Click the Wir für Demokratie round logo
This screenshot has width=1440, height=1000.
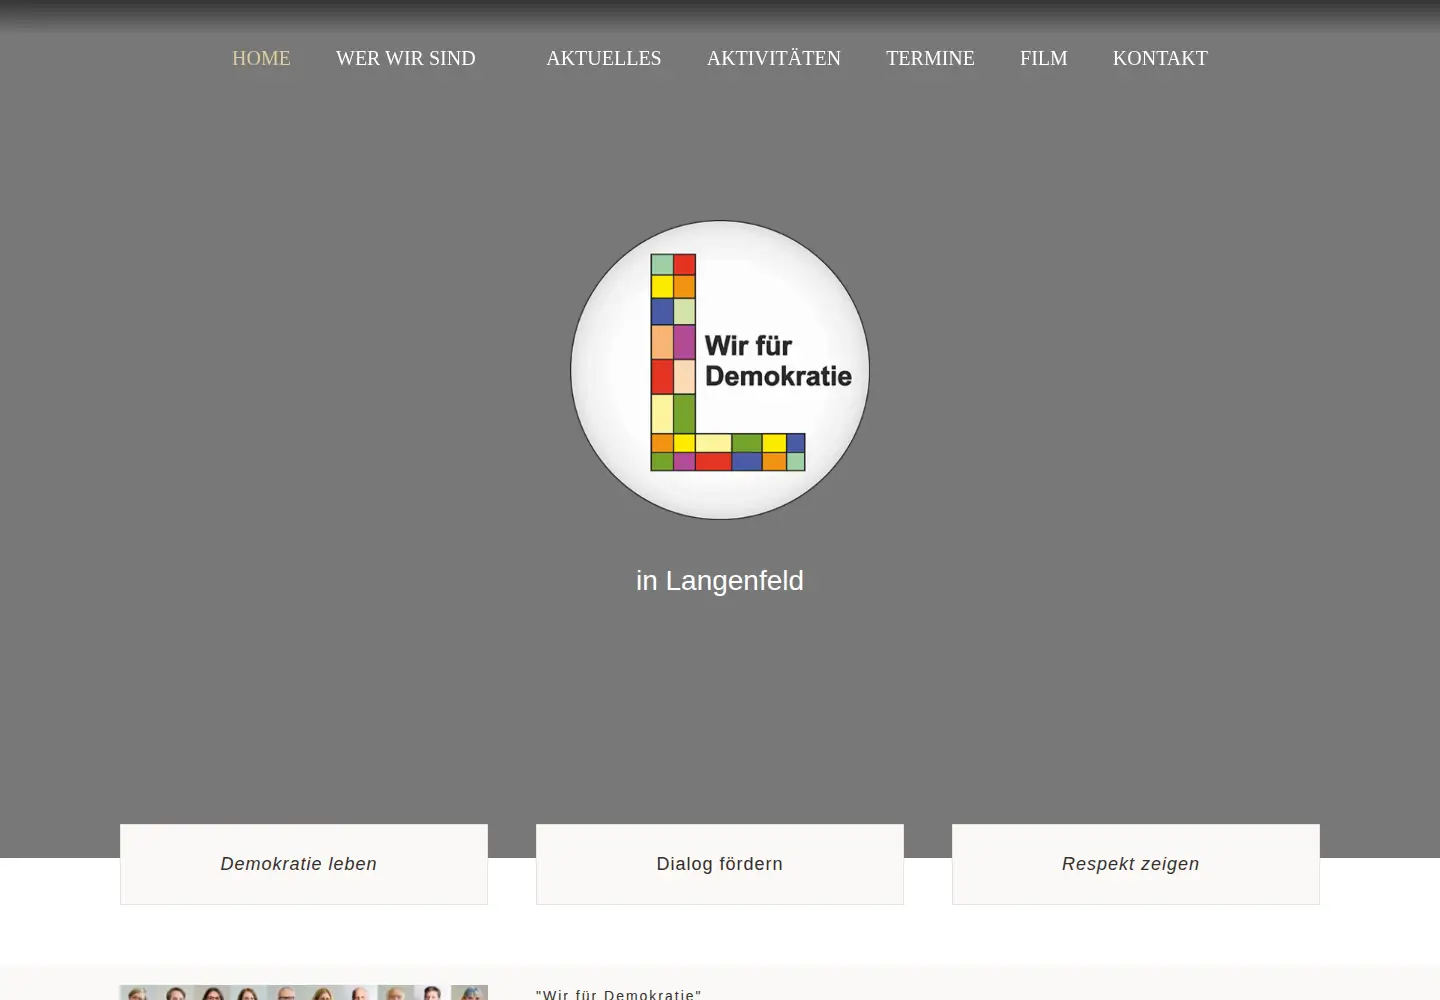pos(720,370)
